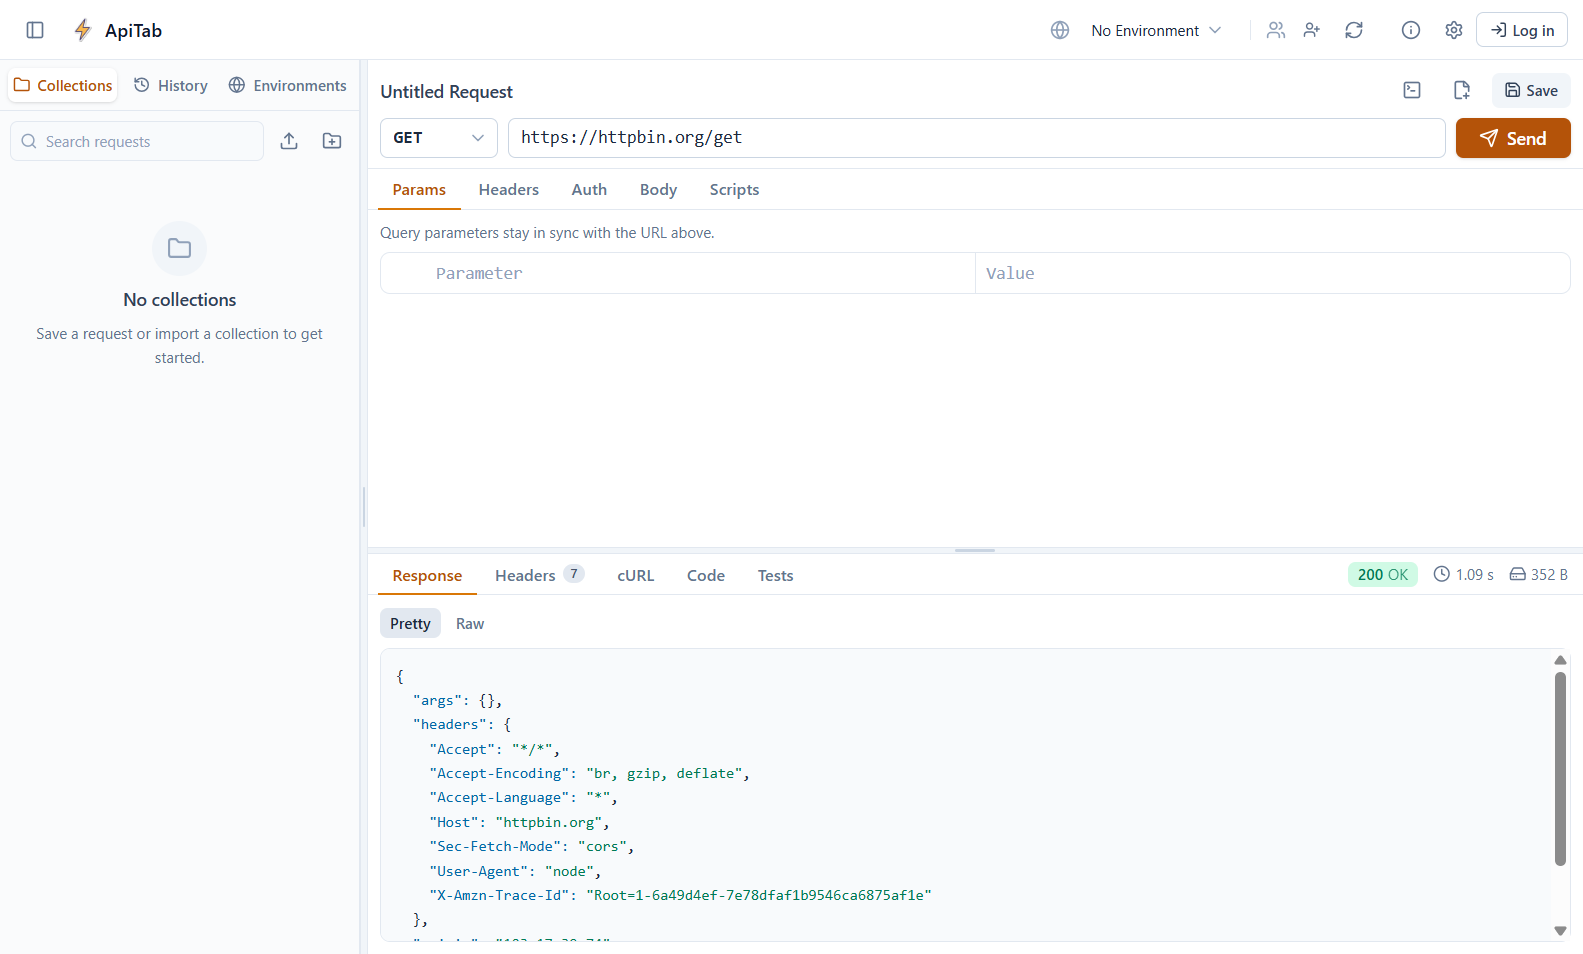Select the Auth tab
The width and height of the screenshot is (1583, 954).
589,189
